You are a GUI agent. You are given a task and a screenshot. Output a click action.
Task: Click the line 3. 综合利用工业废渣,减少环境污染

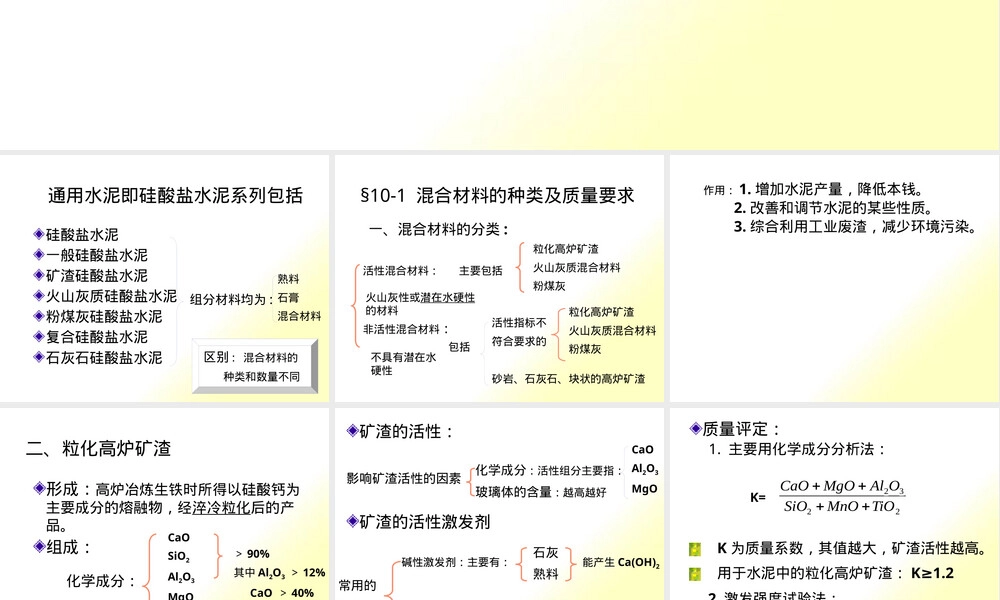click(856, 226)
